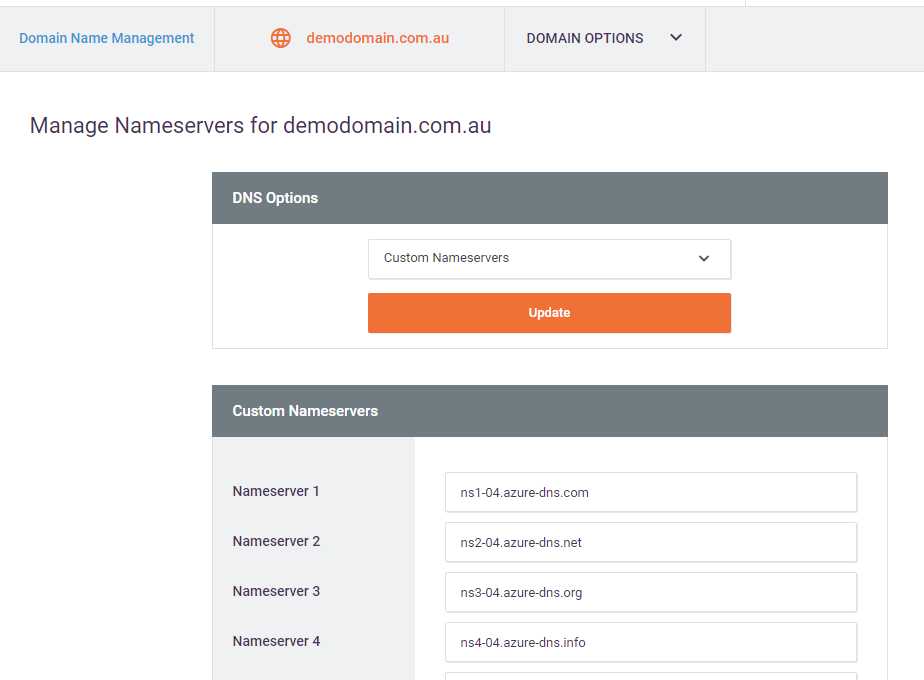
Task: Click the partially visible fifth nameserver field
Action: (x=650, y=676)
